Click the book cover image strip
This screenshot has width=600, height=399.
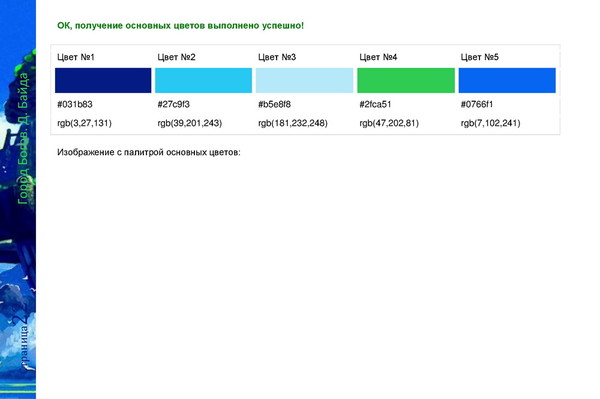click(18, 199)
